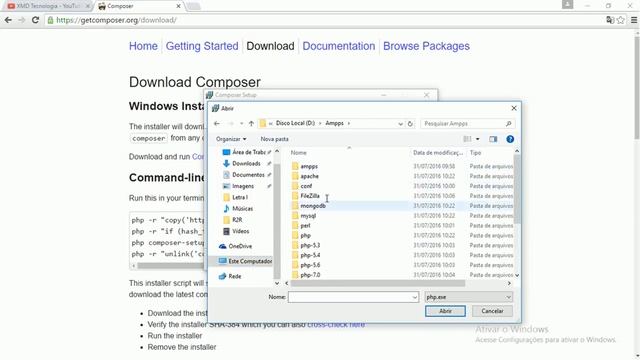The width and height of the screenshot is (640, 360).
Task: Reload the Composer page
Action: pyautogui.click(x=36, y=20)
